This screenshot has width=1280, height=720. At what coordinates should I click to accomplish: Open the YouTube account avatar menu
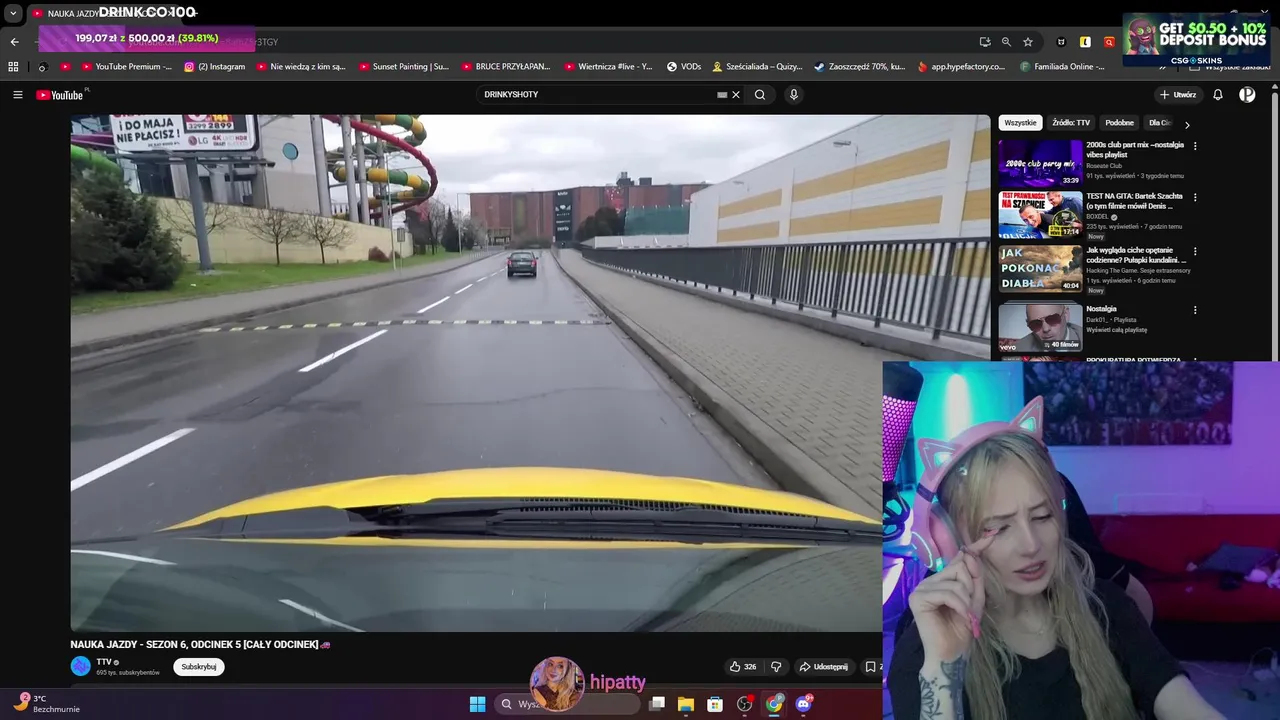click(1247, 95)
